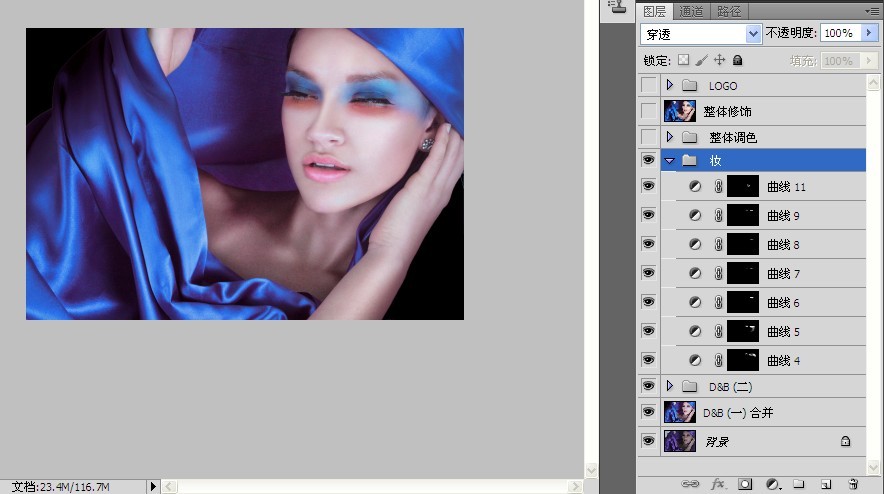Image resolution: width=884 pixels, height=494 pixels.
Task: Click link layers icon at panel bottom
Action: [x=690, y=484]
